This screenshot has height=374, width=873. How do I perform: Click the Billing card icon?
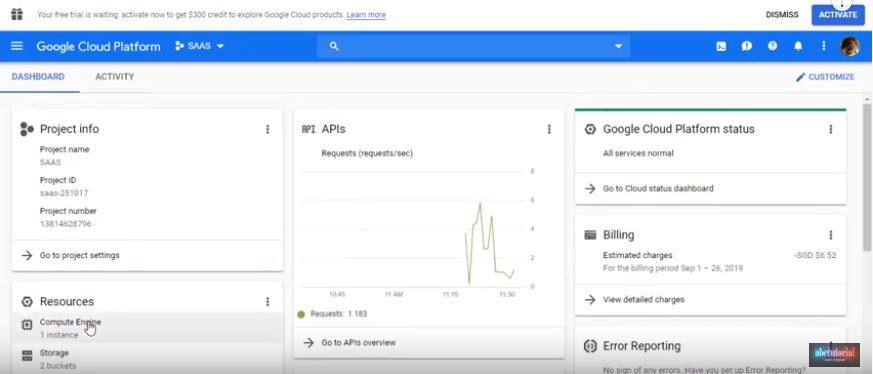590,235
